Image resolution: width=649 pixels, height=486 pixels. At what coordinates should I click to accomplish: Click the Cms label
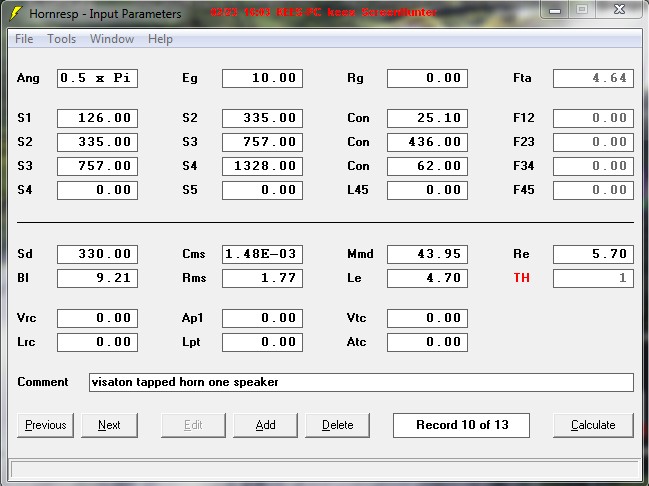194,254
